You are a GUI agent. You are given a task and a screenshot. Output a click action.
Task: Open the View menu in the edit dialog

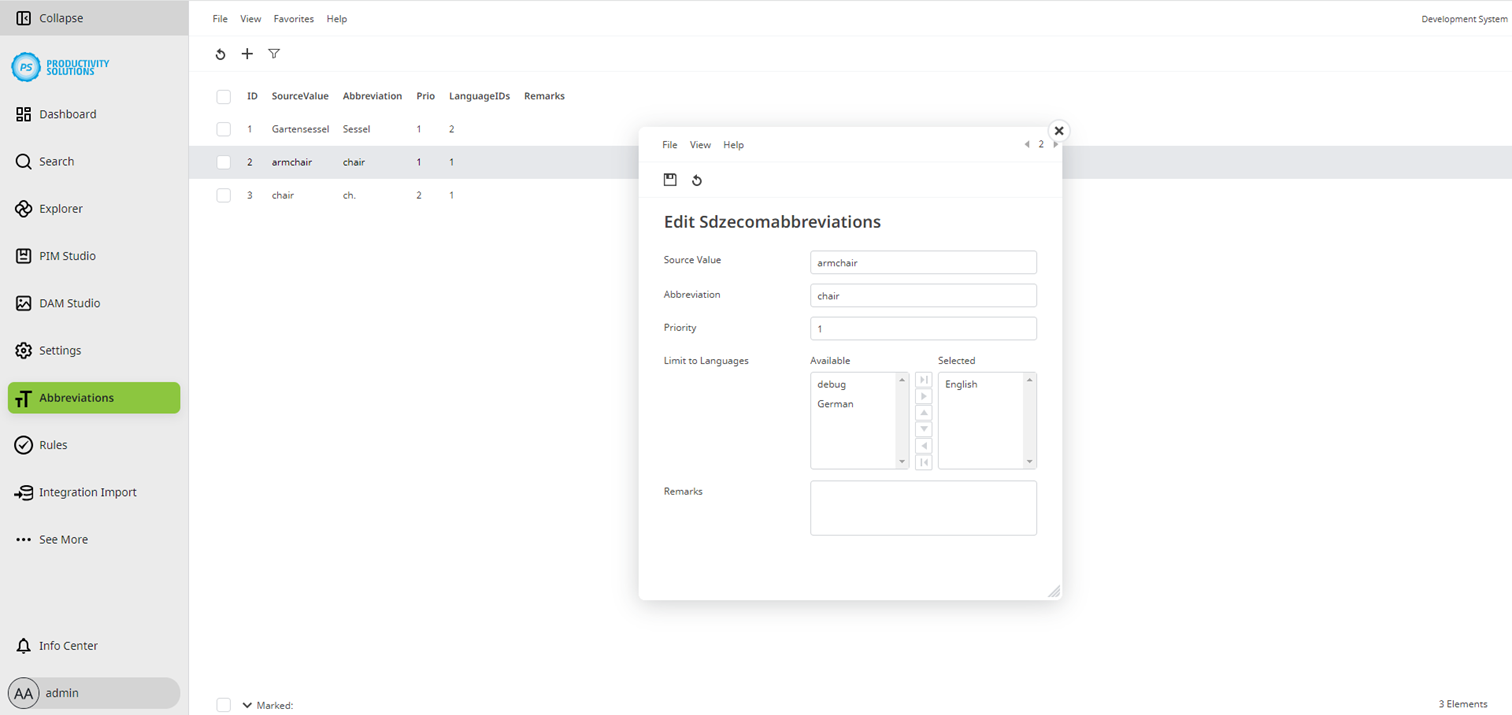pos(700,144)
